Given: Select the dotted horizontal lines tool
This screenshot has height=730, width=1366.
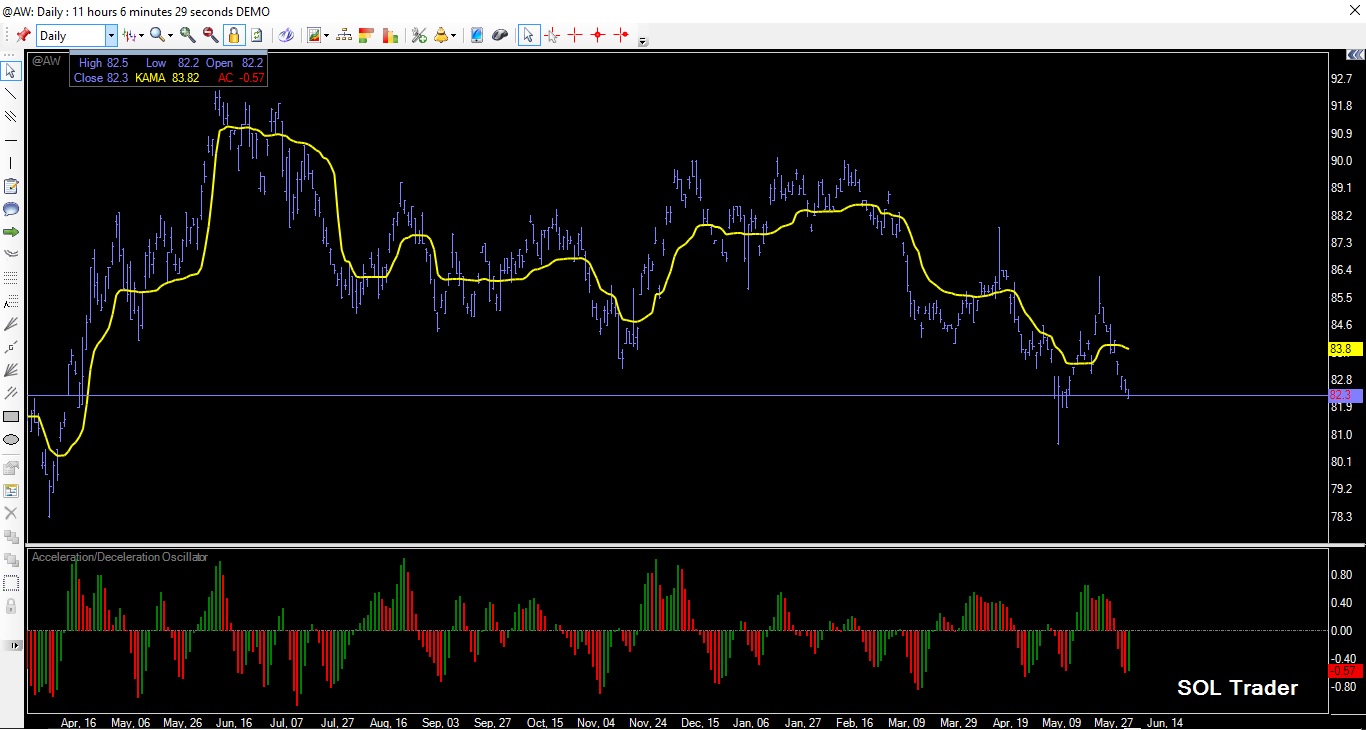Looking at the screenshot, I should point(11,278).
